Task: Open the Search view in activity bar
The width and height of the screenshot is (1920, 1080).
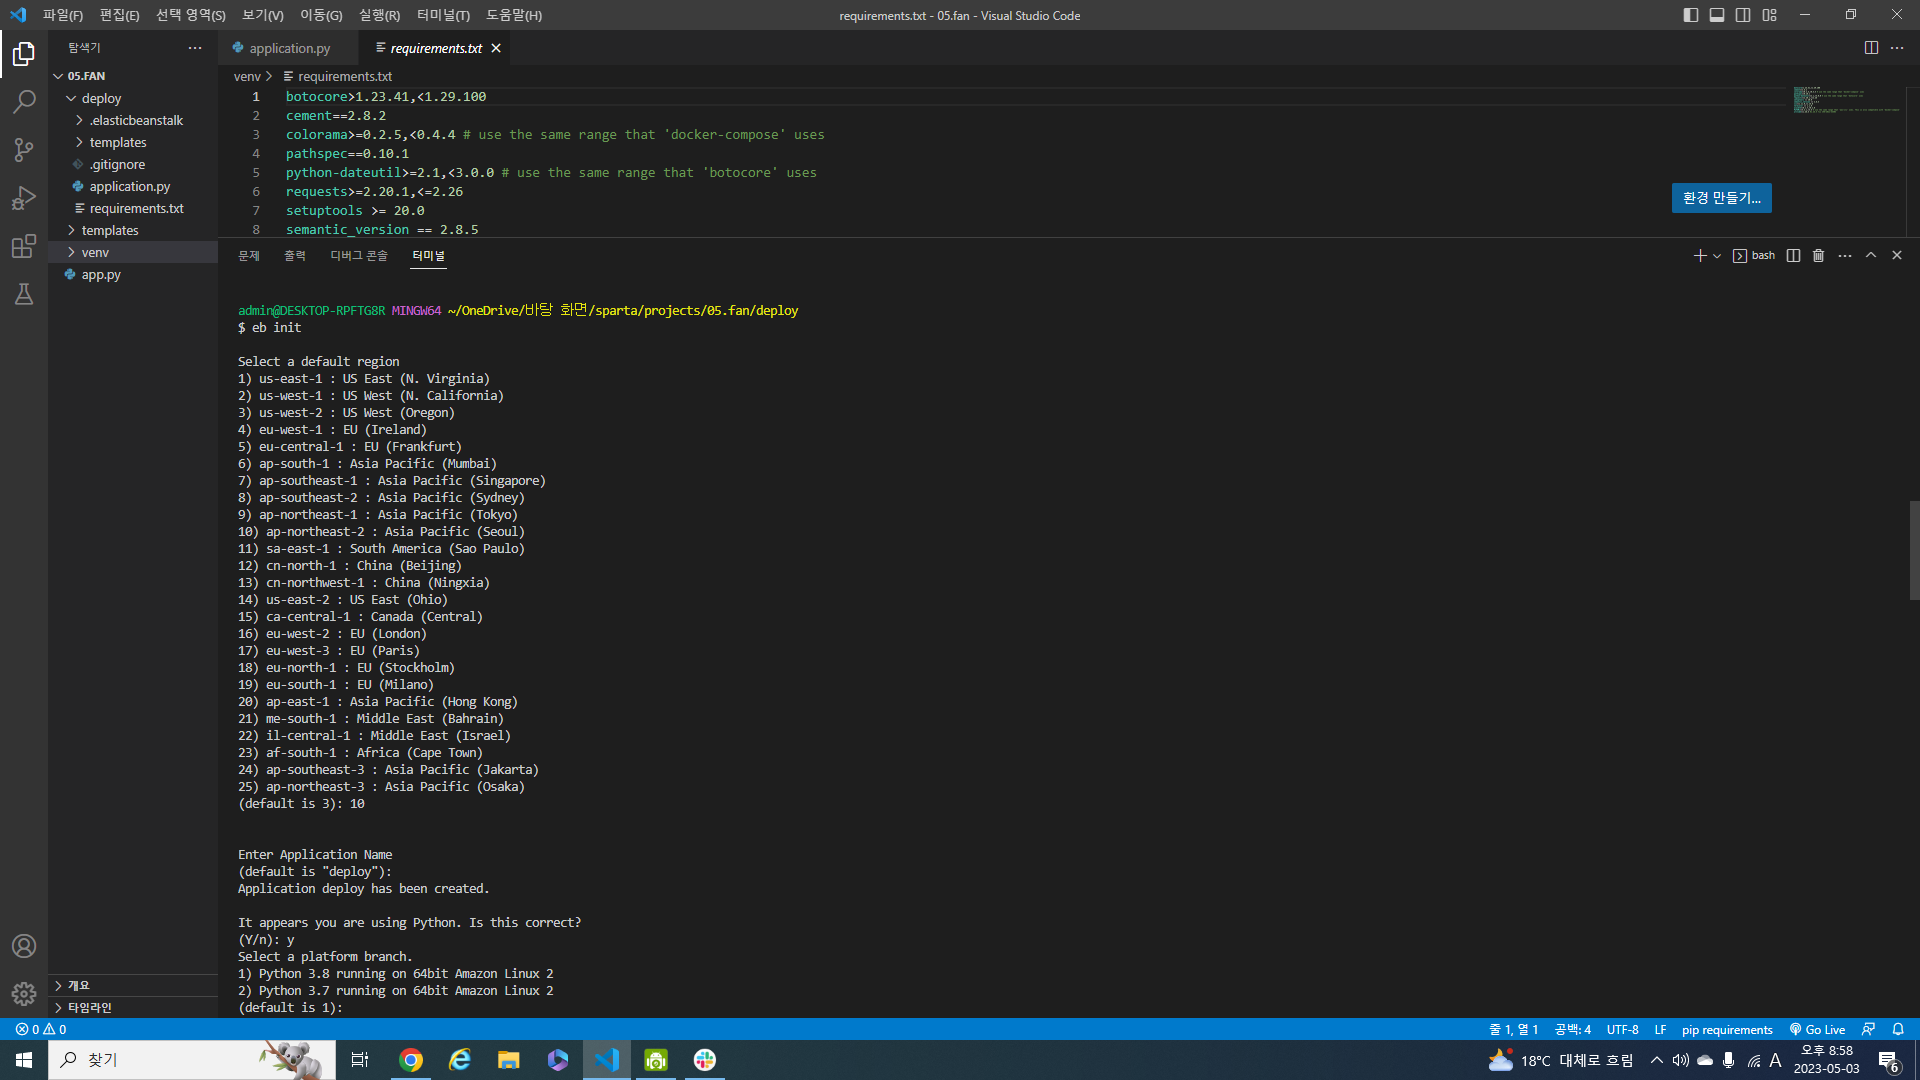Action: (x=24, y=101)
